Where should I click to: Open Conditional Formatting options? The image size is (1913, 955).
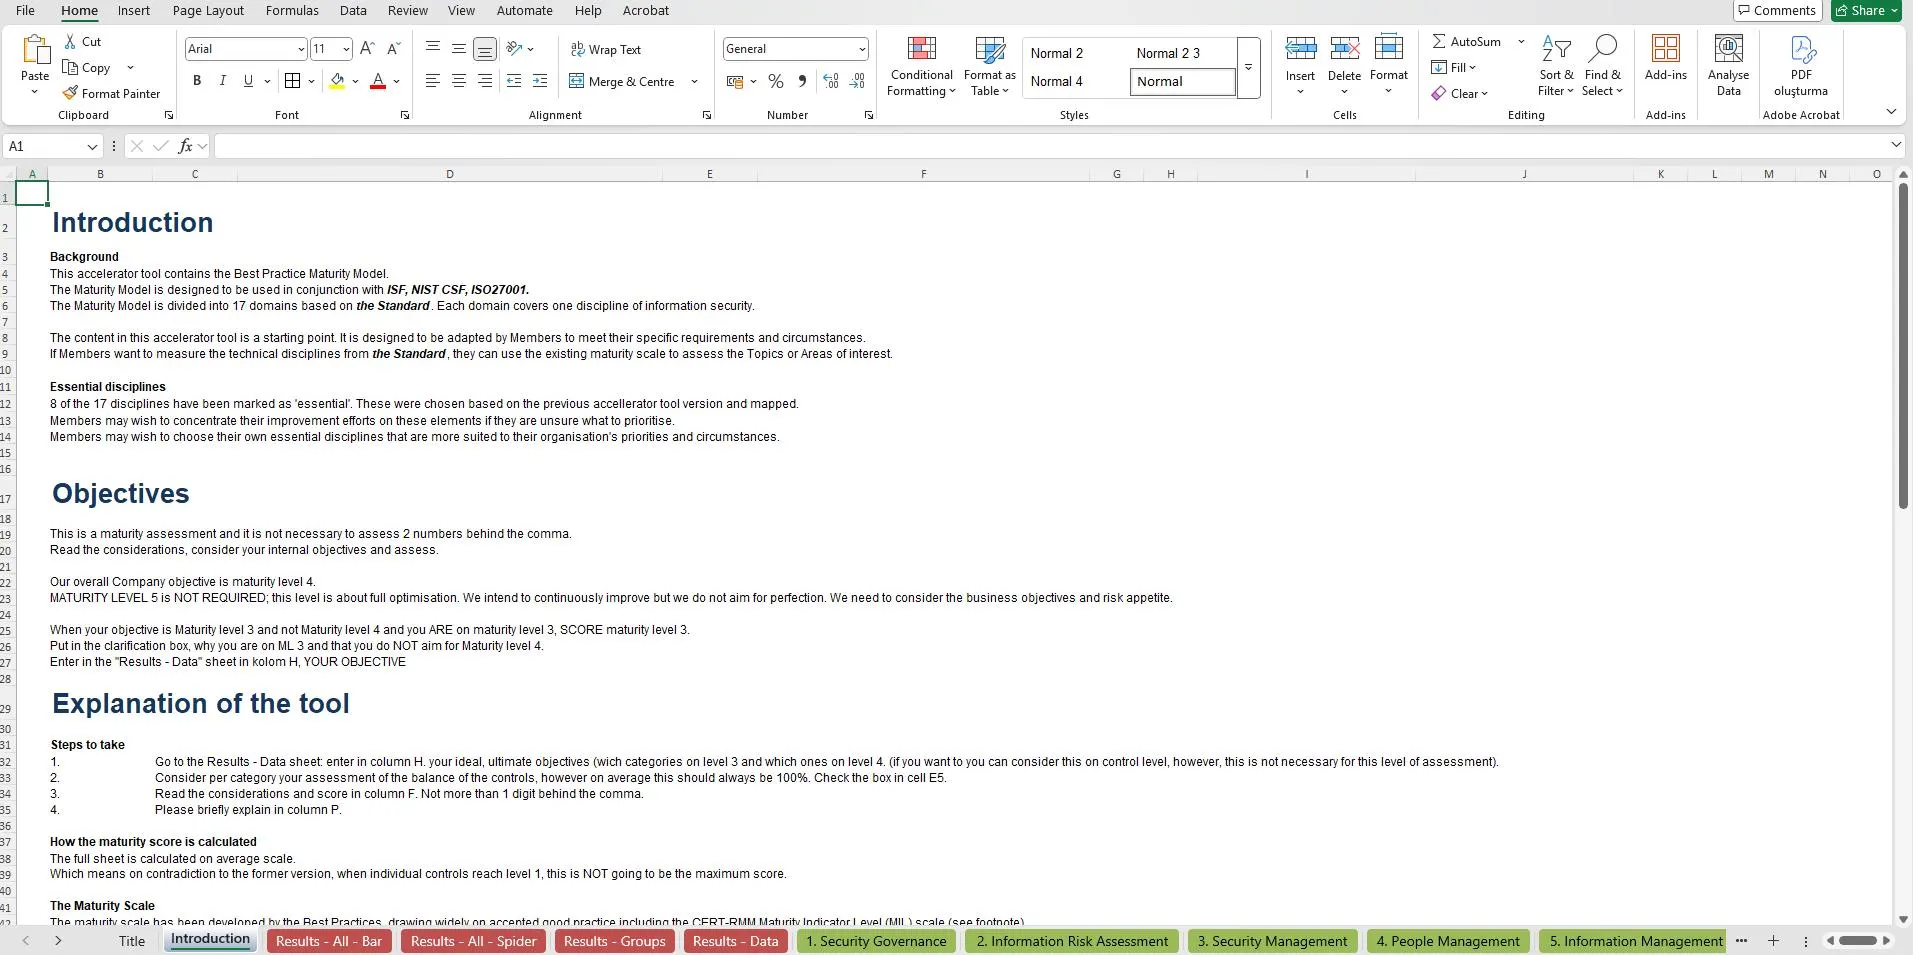click(919, 67)
